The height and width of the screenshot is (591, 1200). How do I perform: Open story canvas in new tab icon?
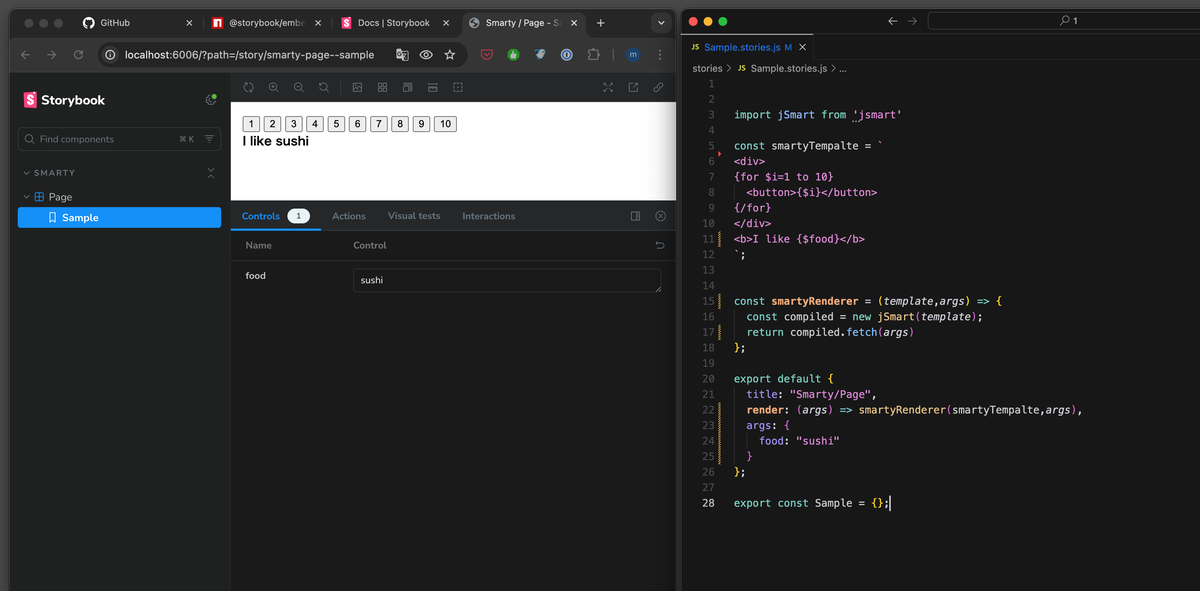point(633,88)
